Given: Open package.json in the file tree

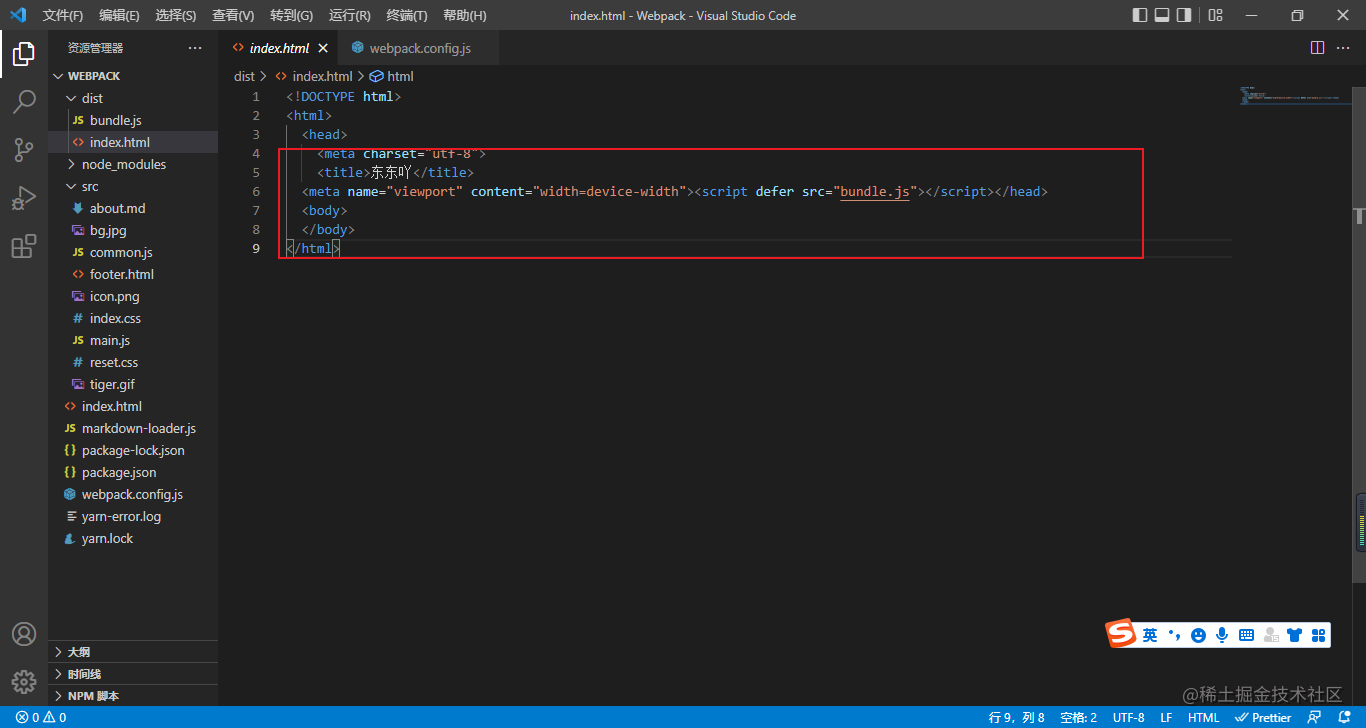Looking at the screenshot, I should click(133, 472).
